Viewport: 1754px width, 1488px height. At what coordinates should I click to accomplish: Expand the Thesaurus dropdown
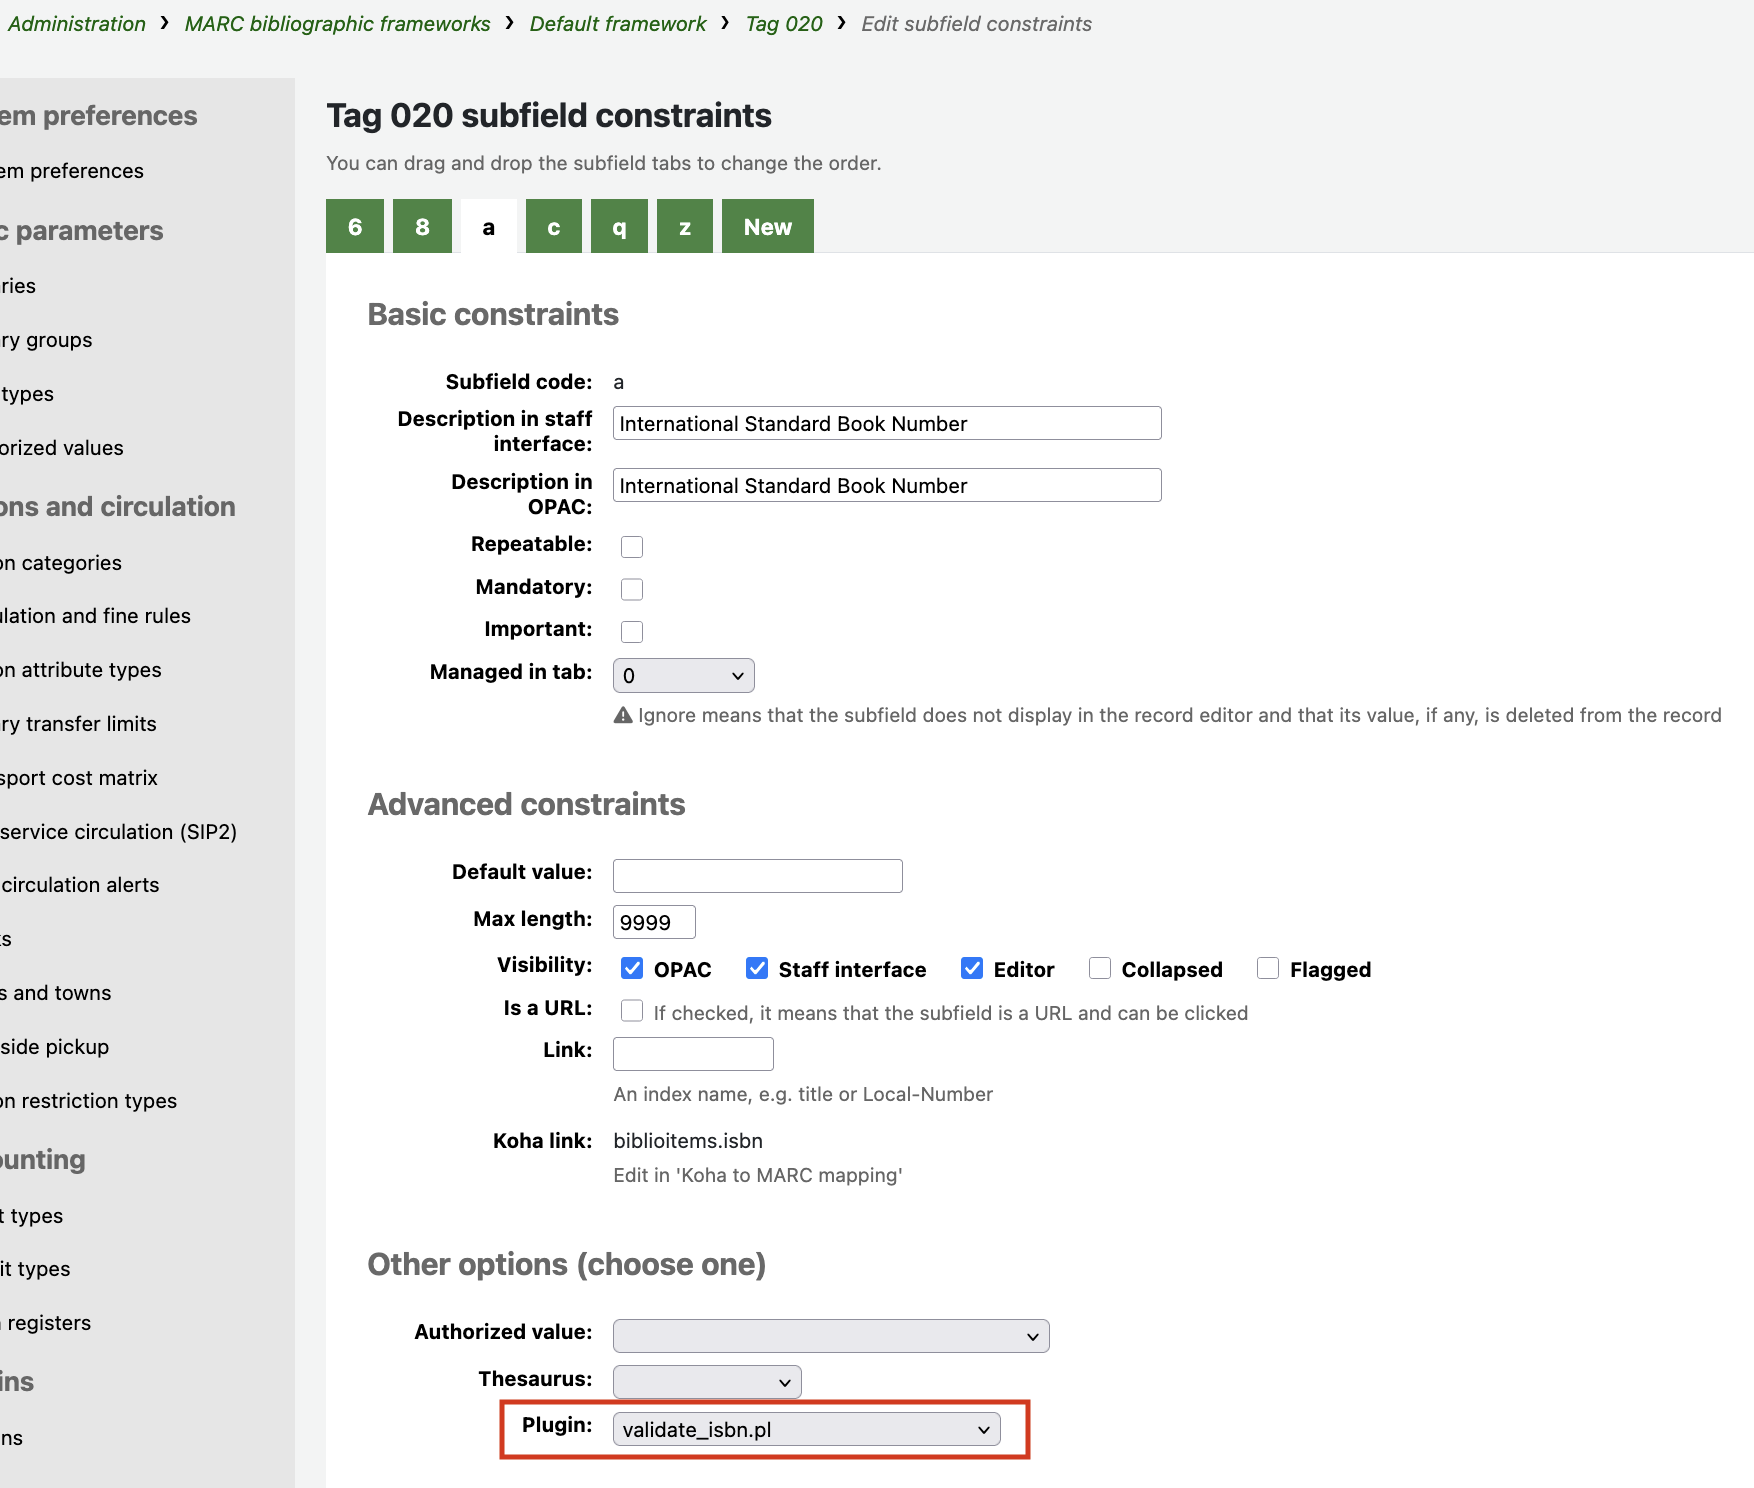click(x=706, y=1382)
